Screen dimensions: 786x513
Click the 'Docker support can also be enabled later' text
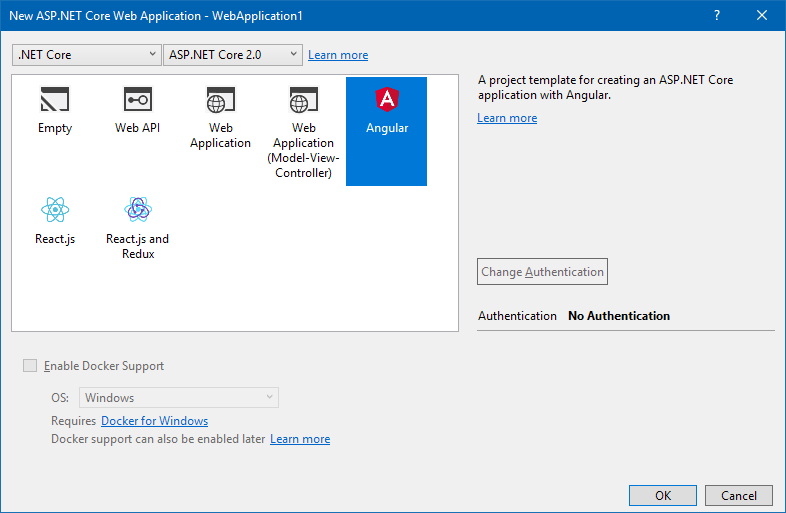pos(158,439)
